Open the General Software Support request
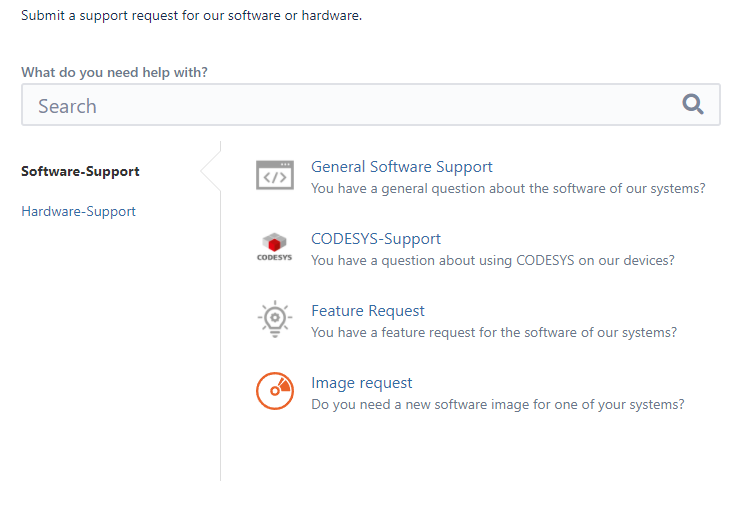747x514 pixels. [402, 167]
